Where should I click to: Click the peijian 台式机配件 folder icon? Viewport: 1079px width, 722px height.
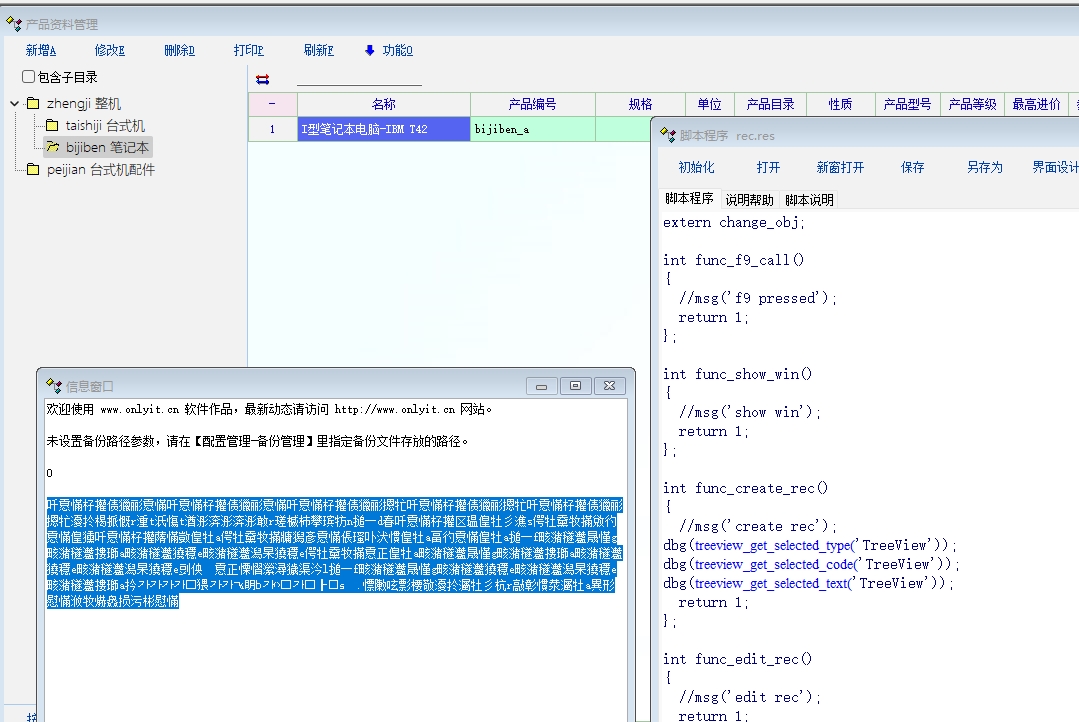33,170
